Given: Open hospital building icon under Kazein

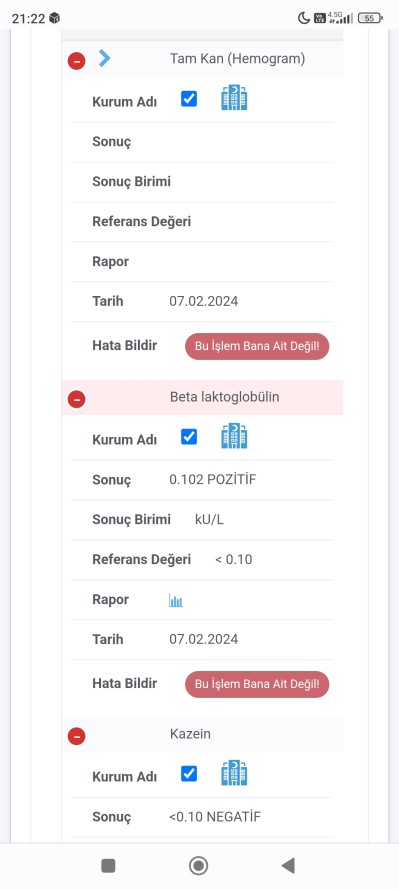Looking at the screenshot, I should click(x=234, y=772).
